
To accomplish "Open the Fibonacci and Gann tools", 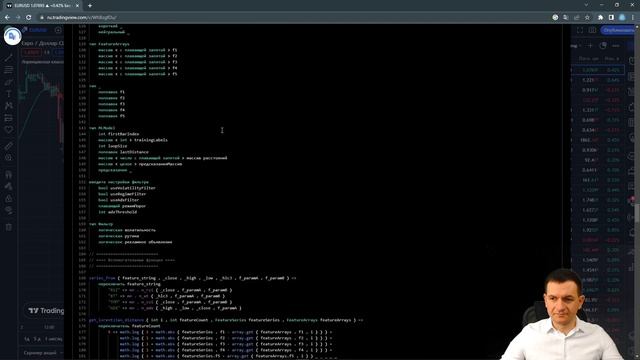I will (9, 70).
